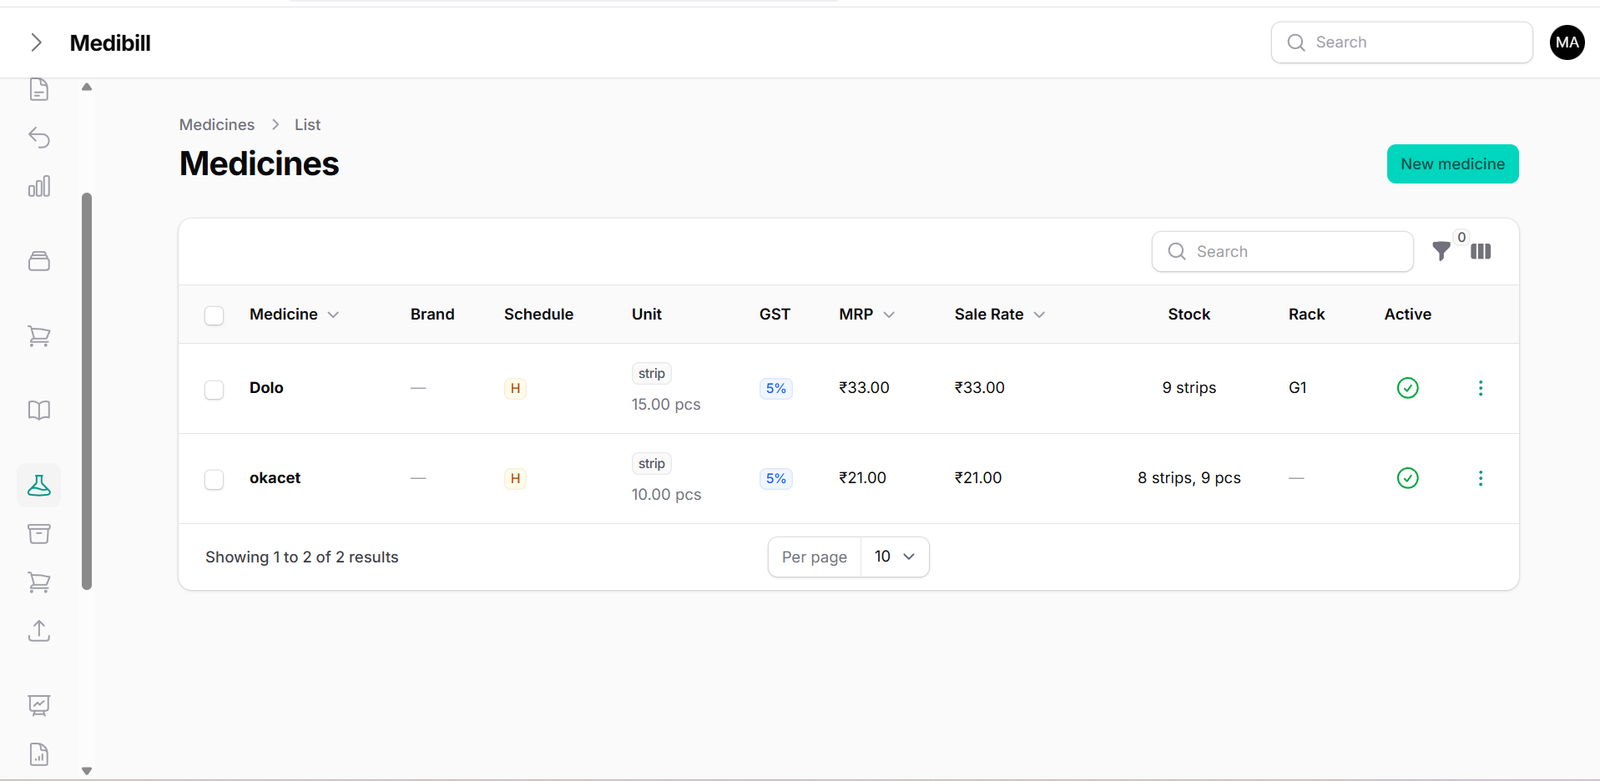Click the G1 rack value

tap(1297, 388)
